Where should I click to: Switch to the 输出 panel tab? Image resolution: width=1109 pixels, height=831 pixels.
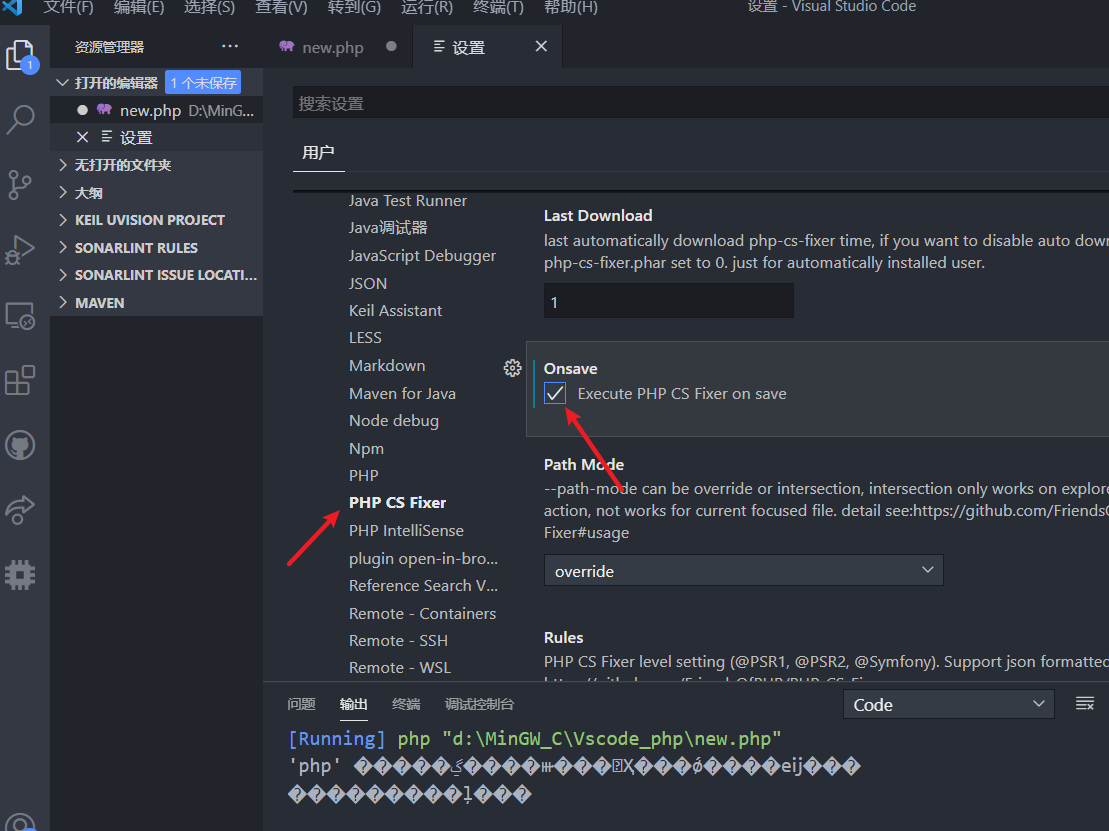point(354,704)
